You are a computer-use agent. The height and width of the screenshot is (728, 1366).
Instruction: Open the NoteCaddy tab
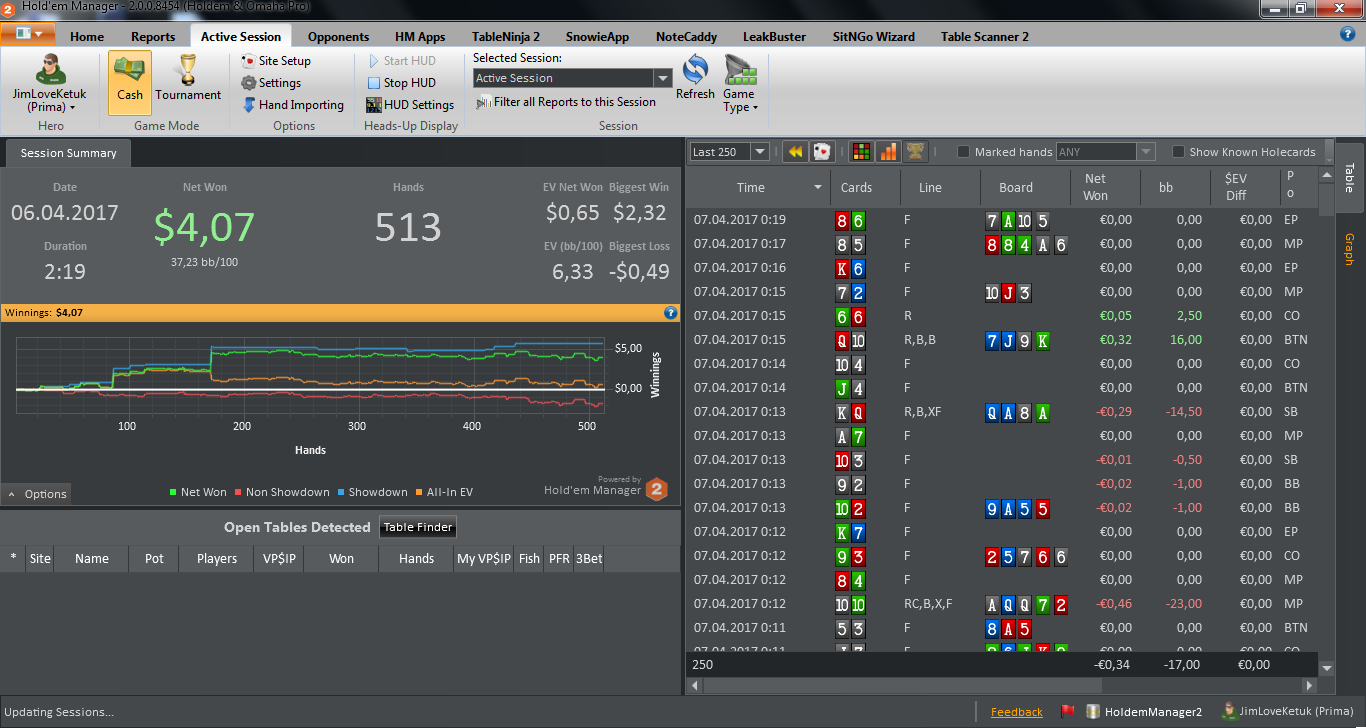686,37
